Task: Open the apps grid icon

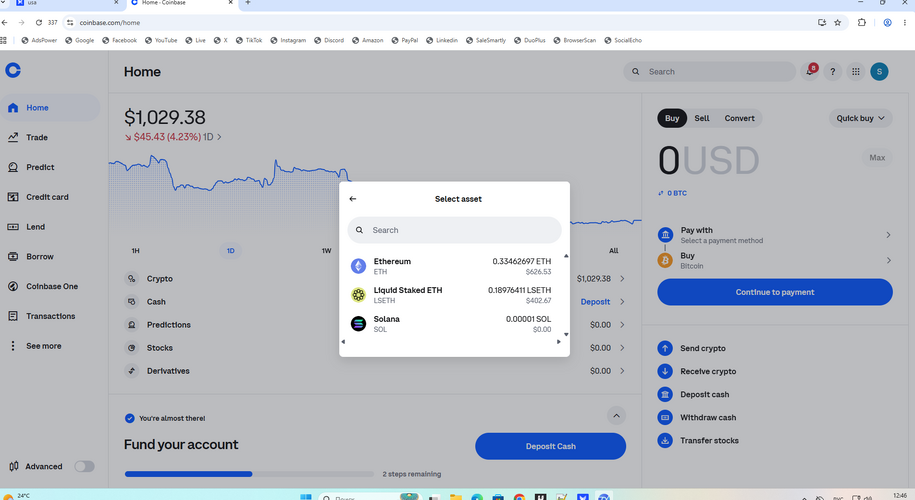Action: click(855, 72)
